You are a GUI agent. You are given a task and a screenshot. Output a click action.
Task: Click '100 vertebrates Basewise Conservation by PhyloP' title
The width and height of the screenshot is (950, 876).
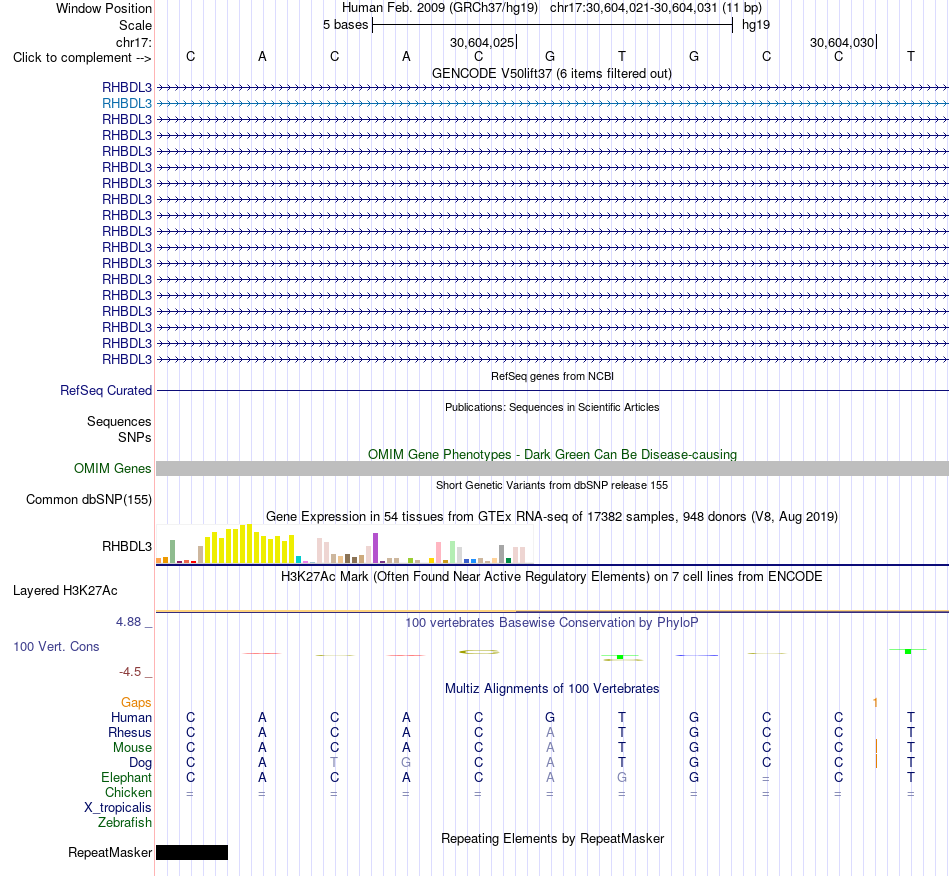click(552, 622)
